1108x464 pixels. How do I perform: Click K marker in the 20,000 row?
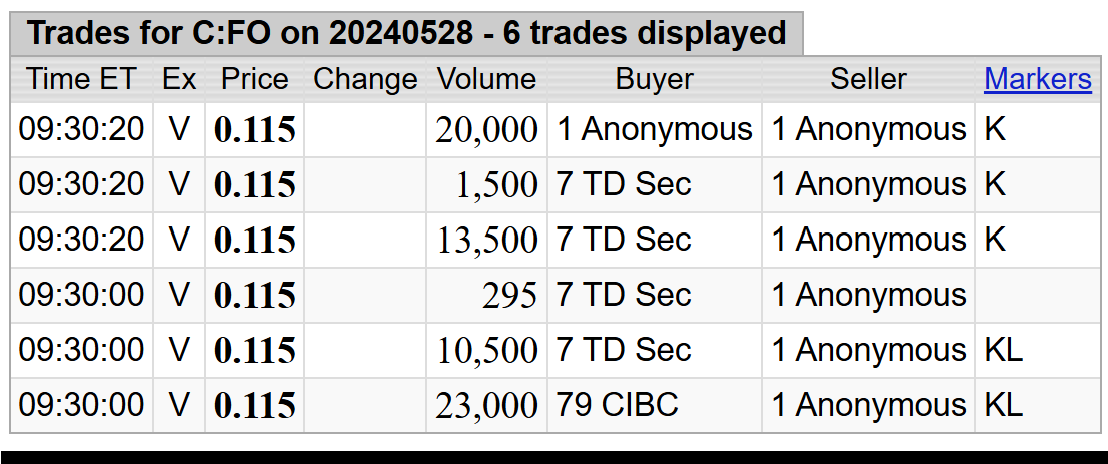click(995, 130)
